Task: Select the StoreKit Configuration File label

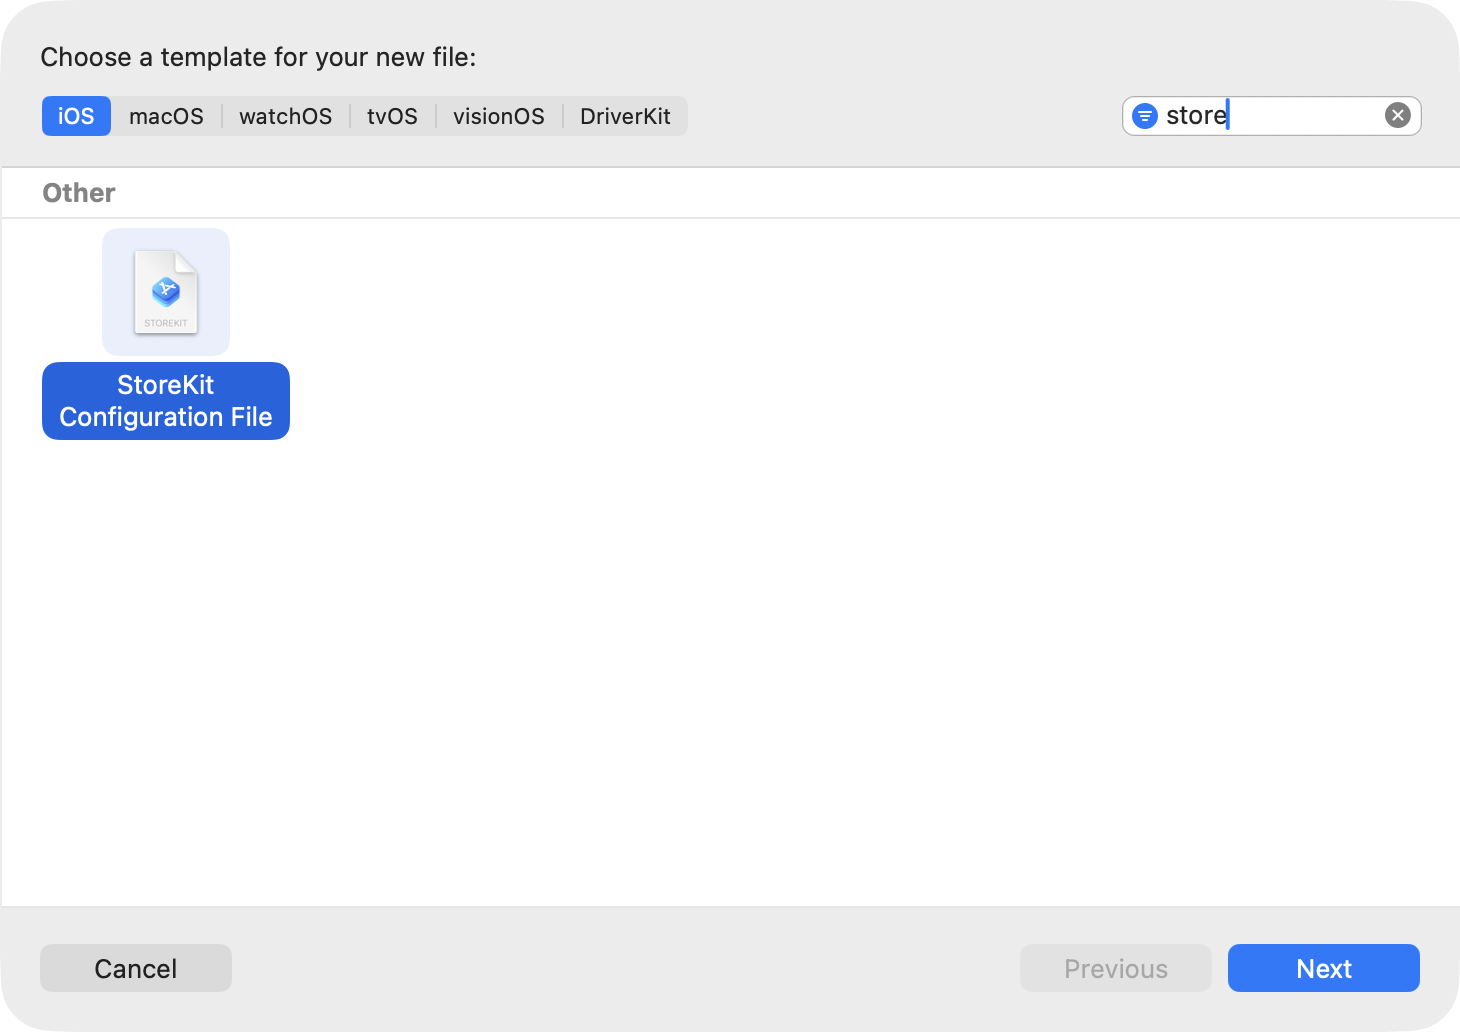Action: (165, 400)
